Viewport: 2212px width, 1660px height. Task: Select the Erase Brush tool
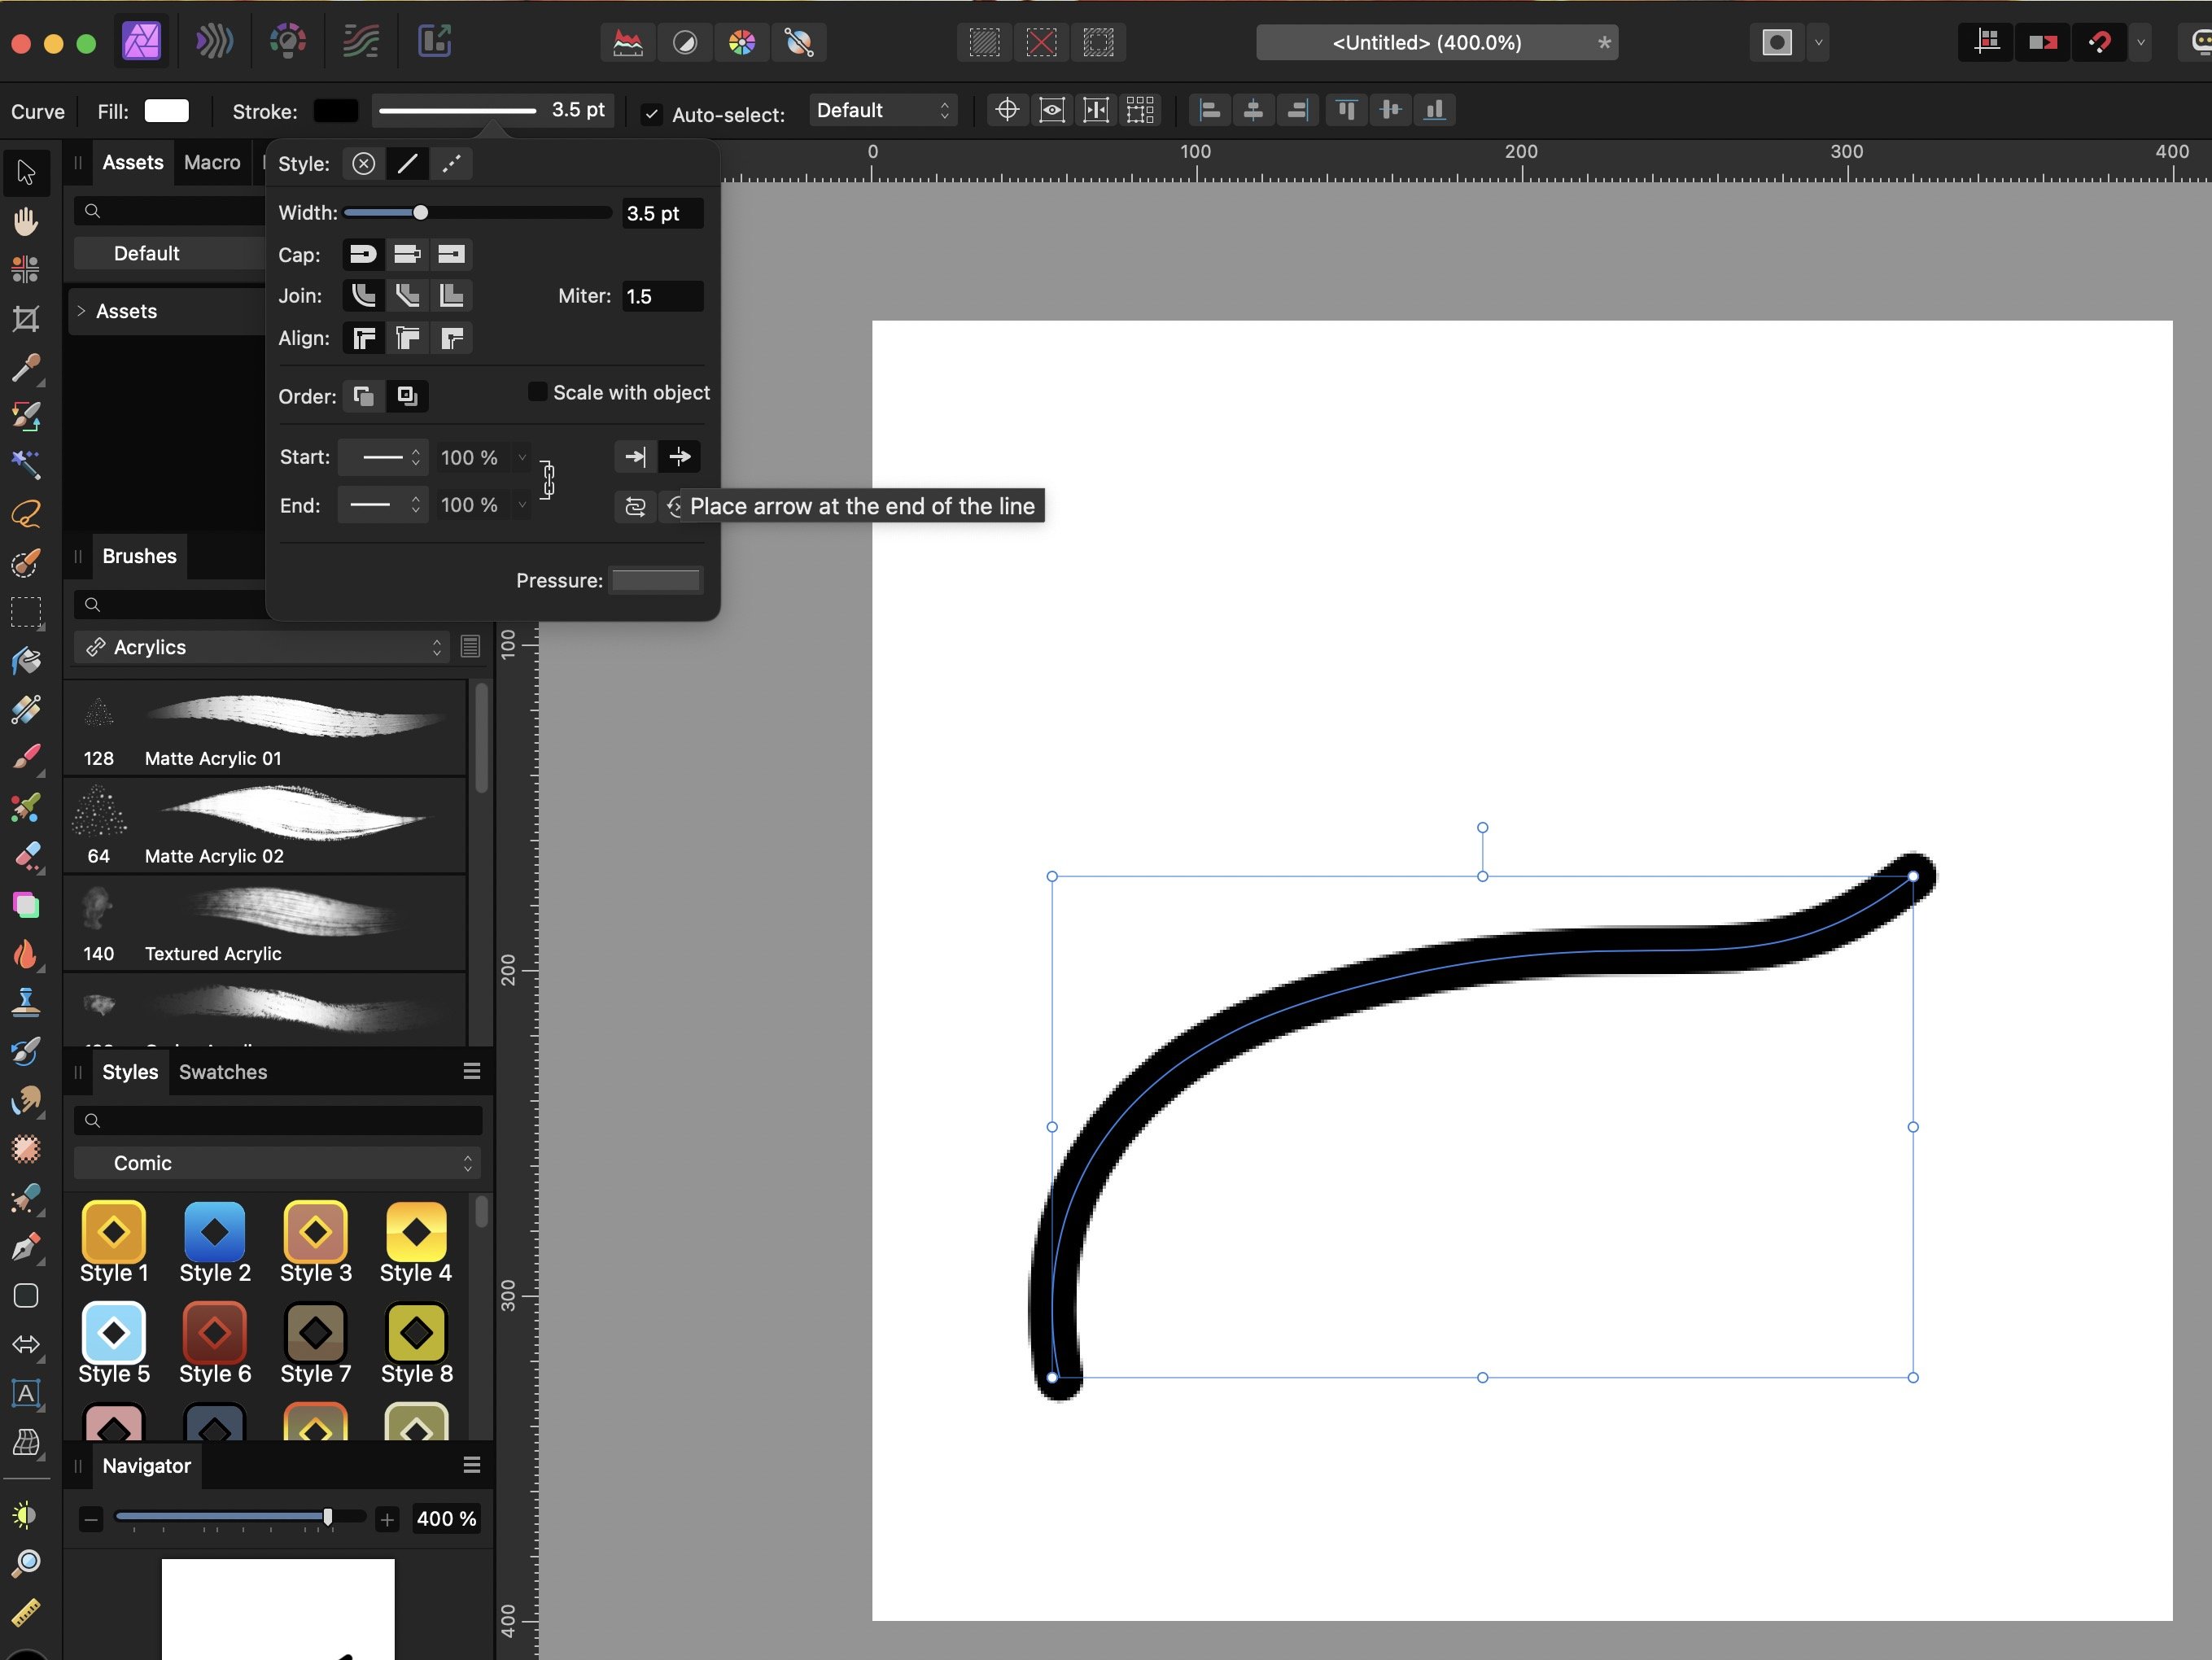tap(26, 855)
